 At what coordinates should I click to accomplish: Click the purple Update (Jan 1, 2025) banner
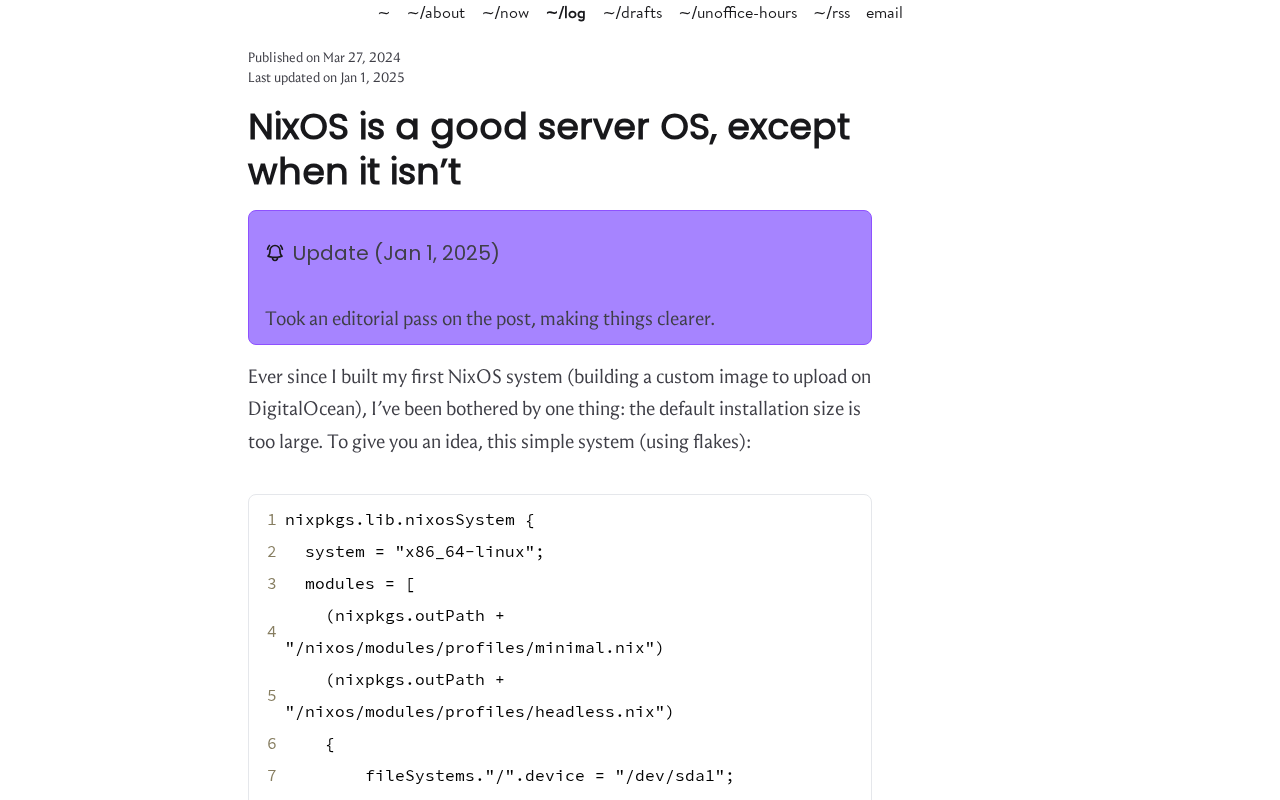pos(559,277)
